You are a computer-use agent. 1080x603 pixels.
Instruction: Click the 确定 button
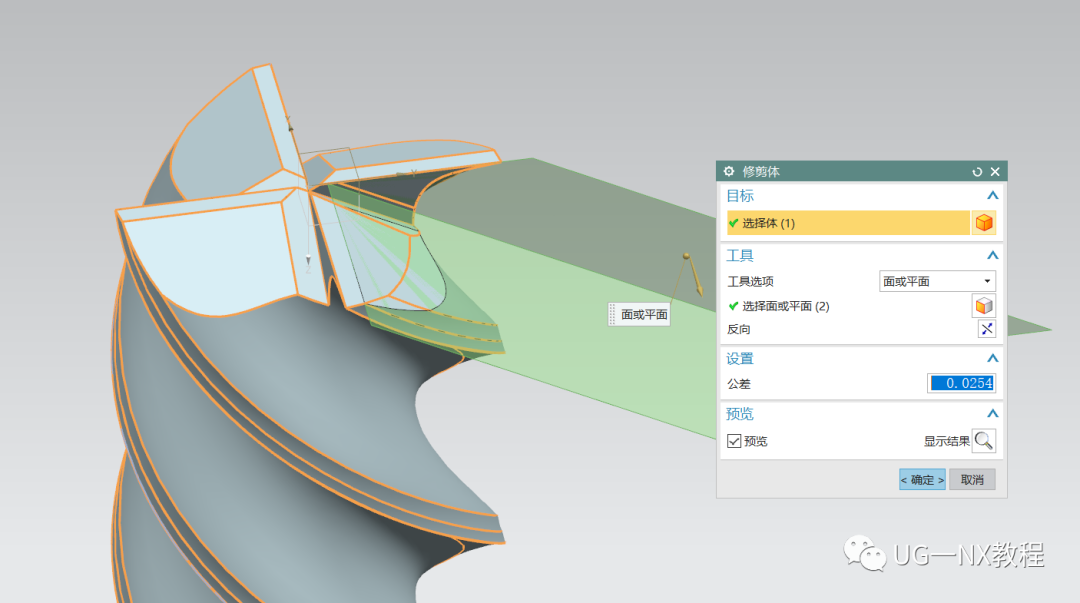tap(922, 480)
